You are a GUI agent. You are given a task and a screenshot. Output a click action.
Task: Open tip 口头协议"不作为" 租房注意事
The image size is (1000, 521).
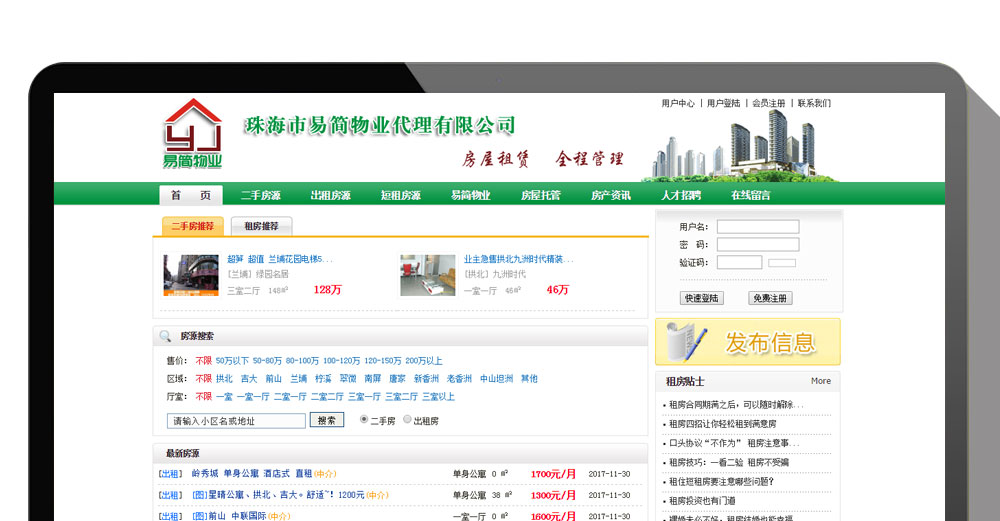click(x=733, y=443)
